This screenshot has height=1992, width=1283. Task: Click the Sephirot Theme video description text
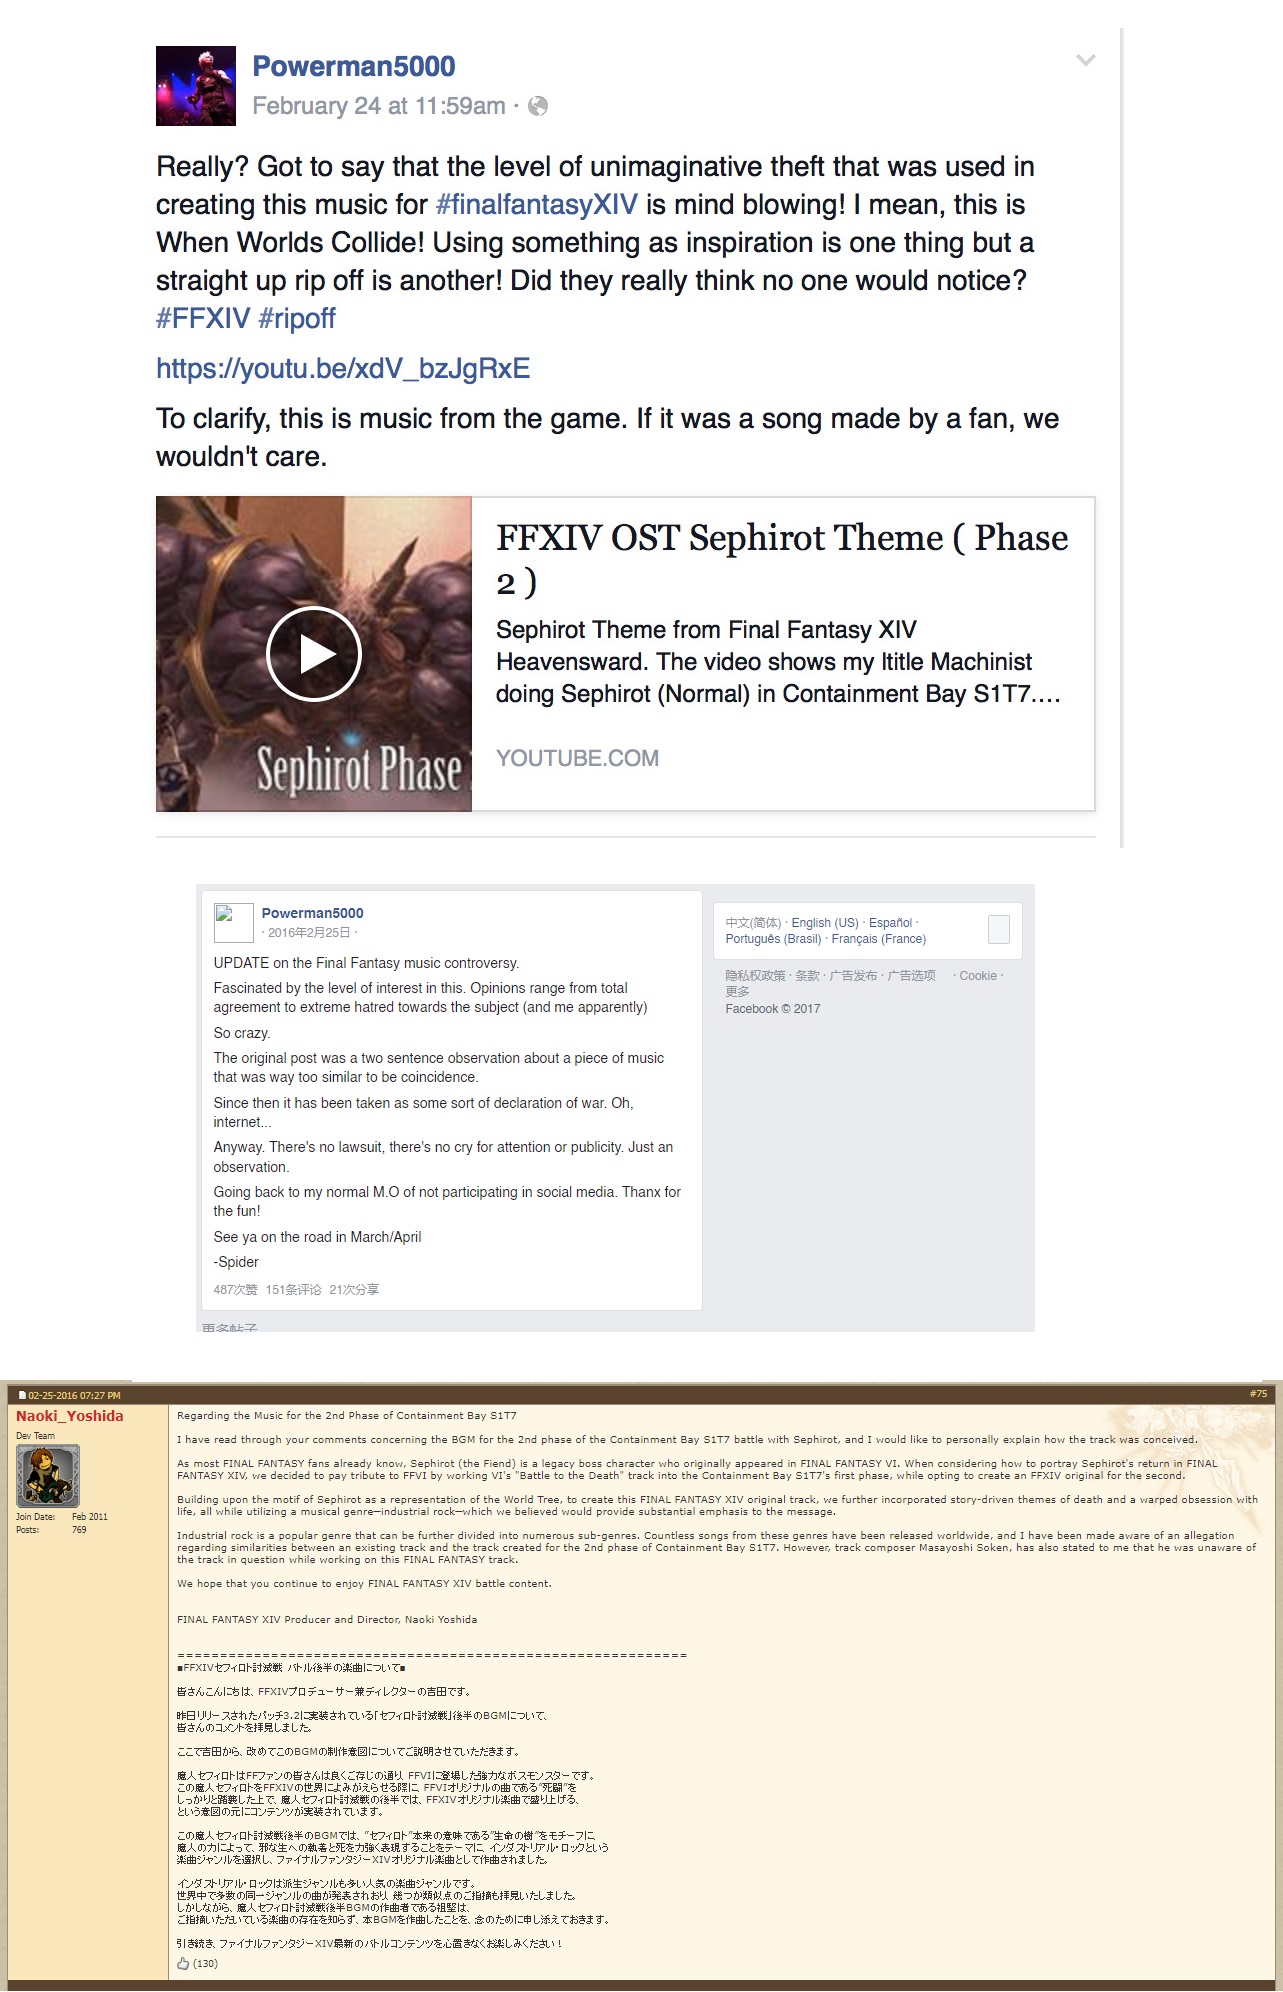pyautogui.click(x=778, y=662)
